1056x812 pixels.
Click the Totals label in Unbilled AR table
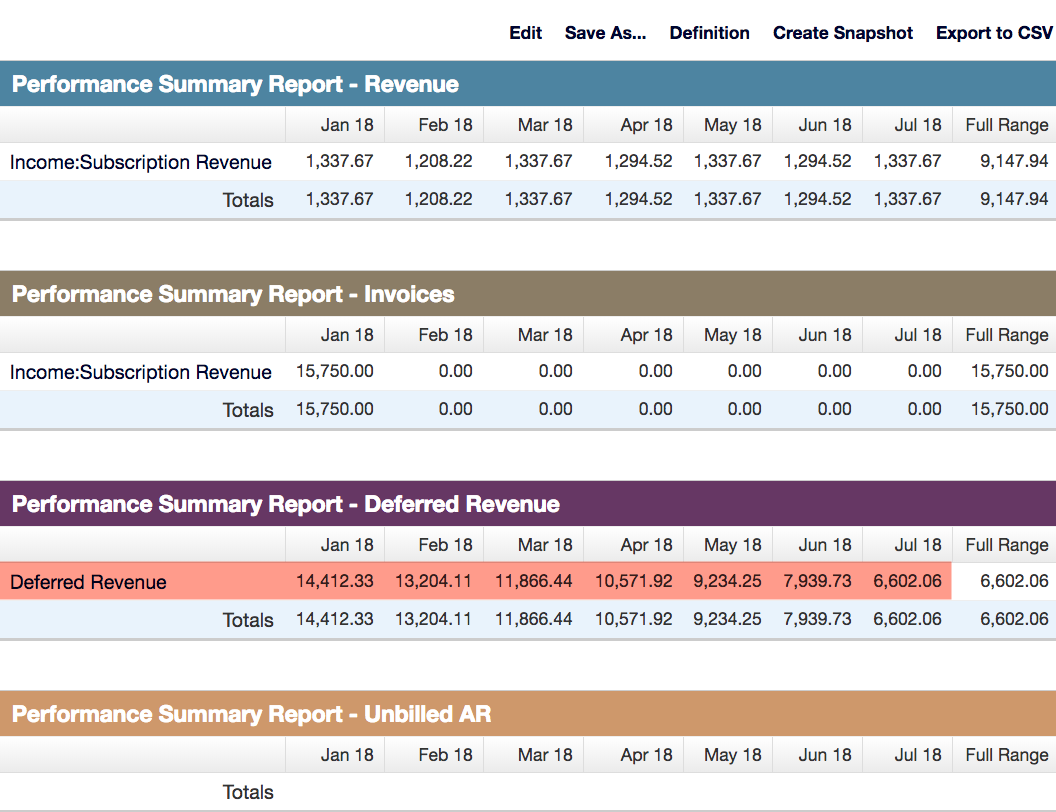[x=248, y=792]
